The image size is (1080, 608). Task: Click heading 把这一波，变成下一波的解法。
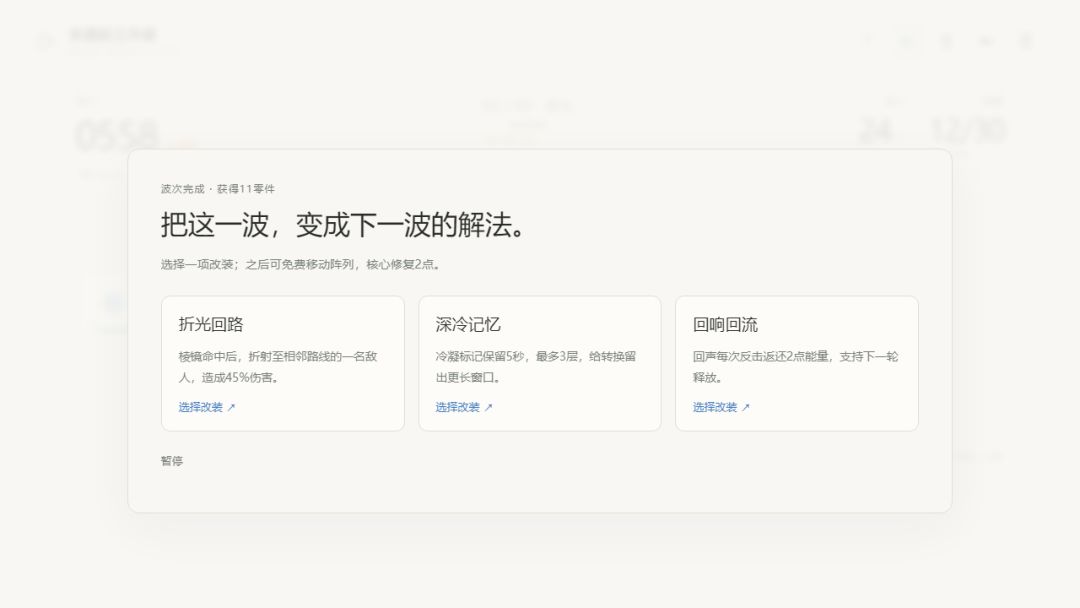click(344, 225)
